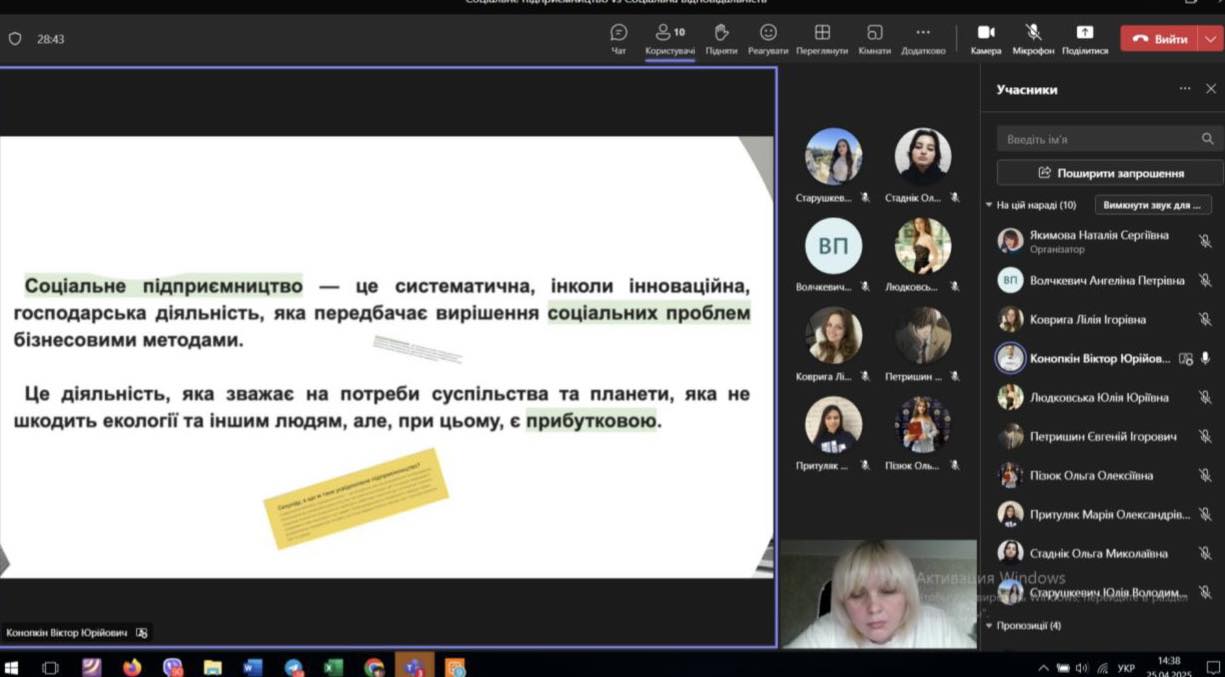Close the Учасники participants panel
Viewport: 1225px width, 677px height.
coord(1211,89)
